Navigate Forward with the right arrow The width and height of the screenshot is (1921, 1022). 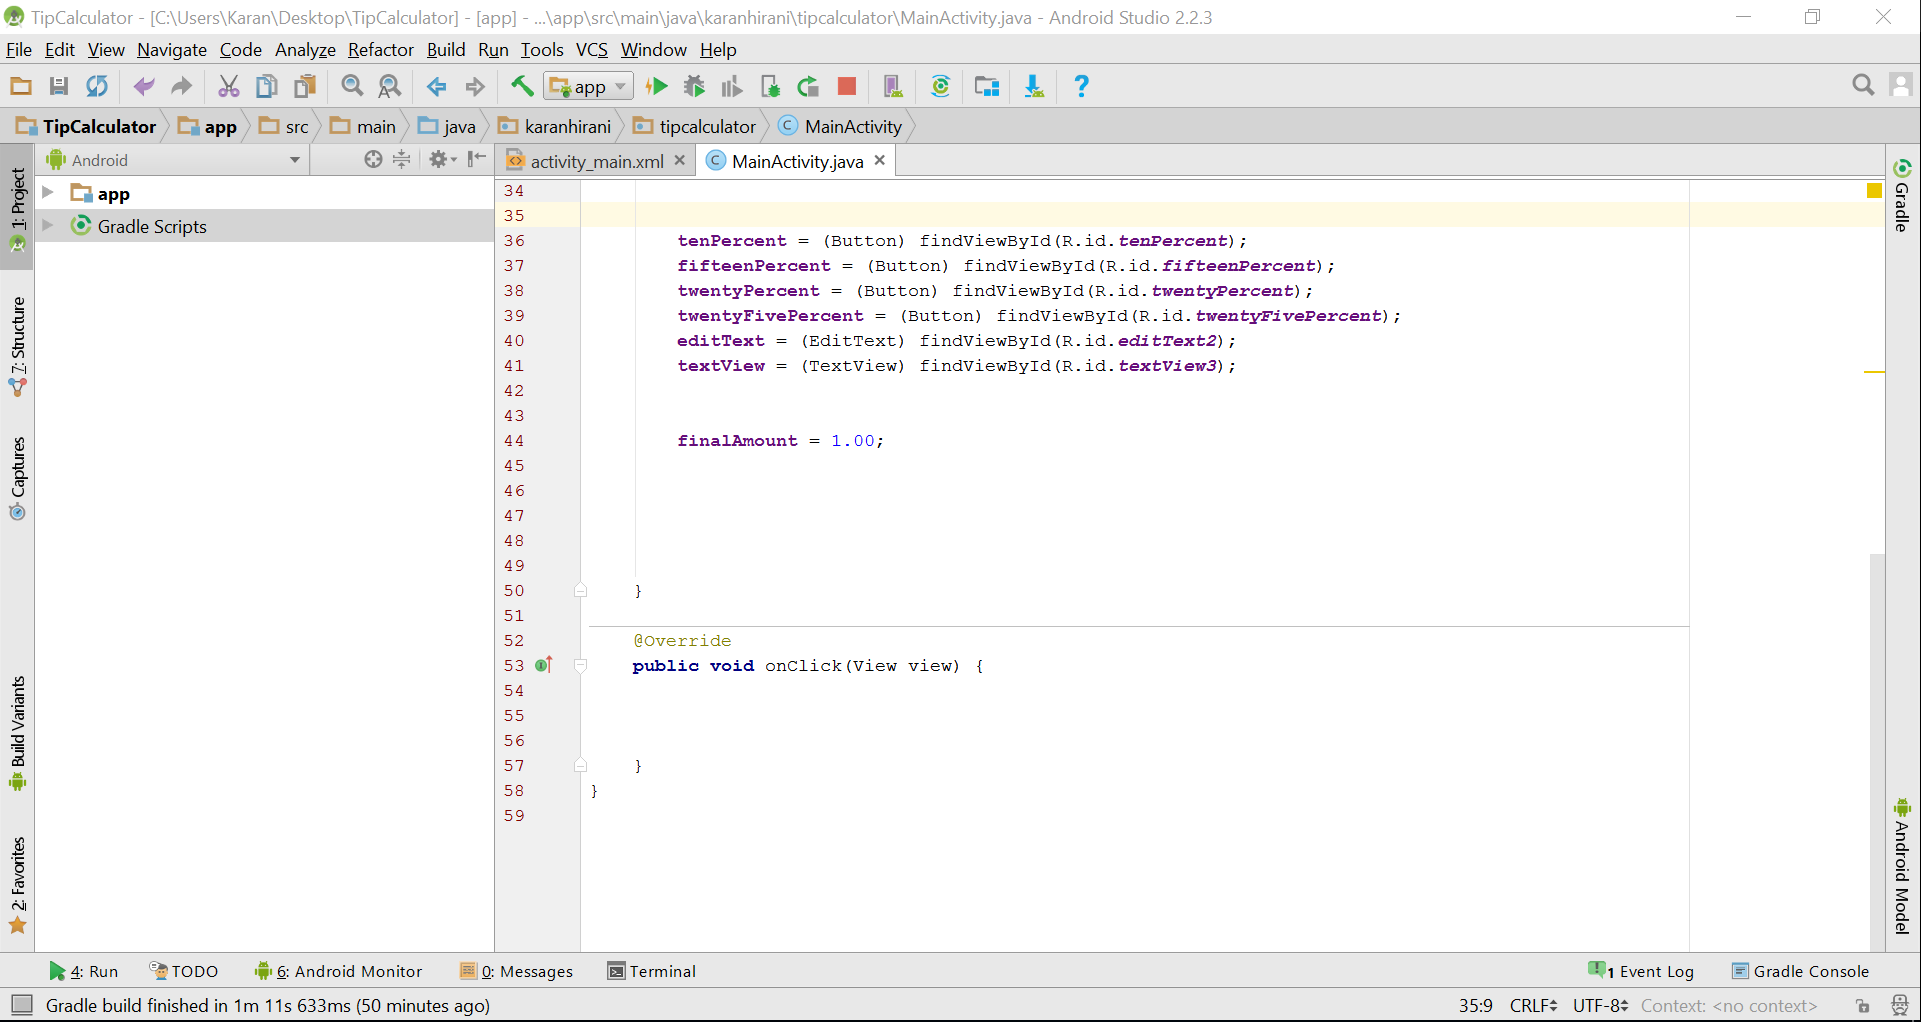click(475, 87)
